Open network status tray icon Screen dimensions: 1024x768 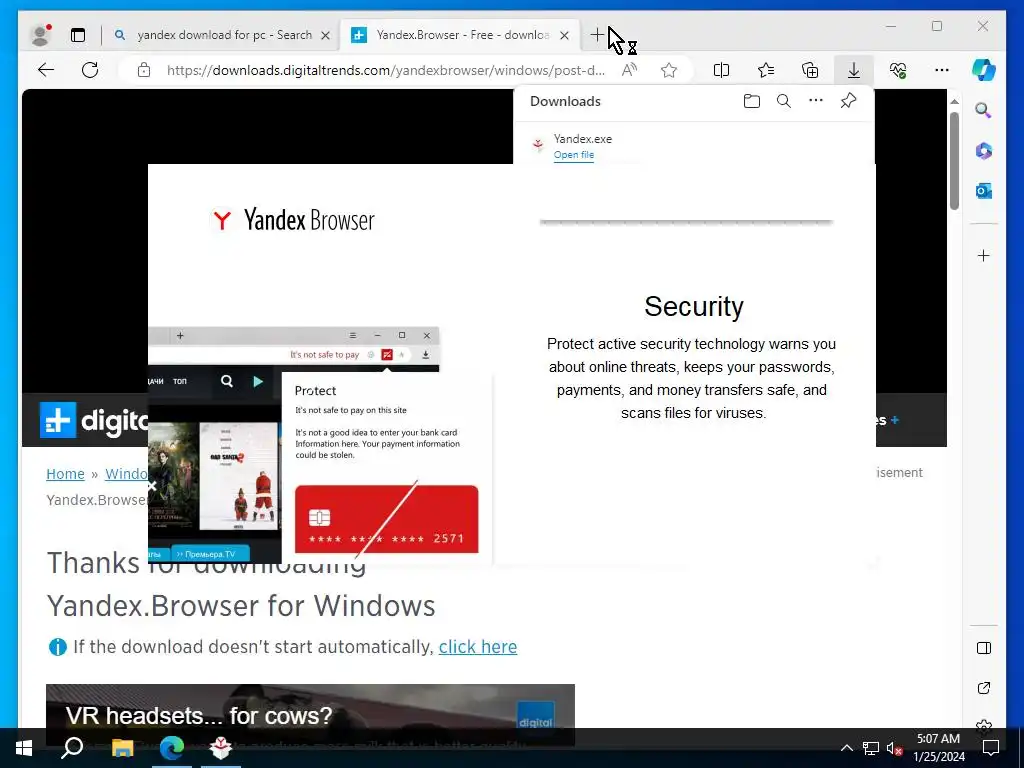point(871,748)
